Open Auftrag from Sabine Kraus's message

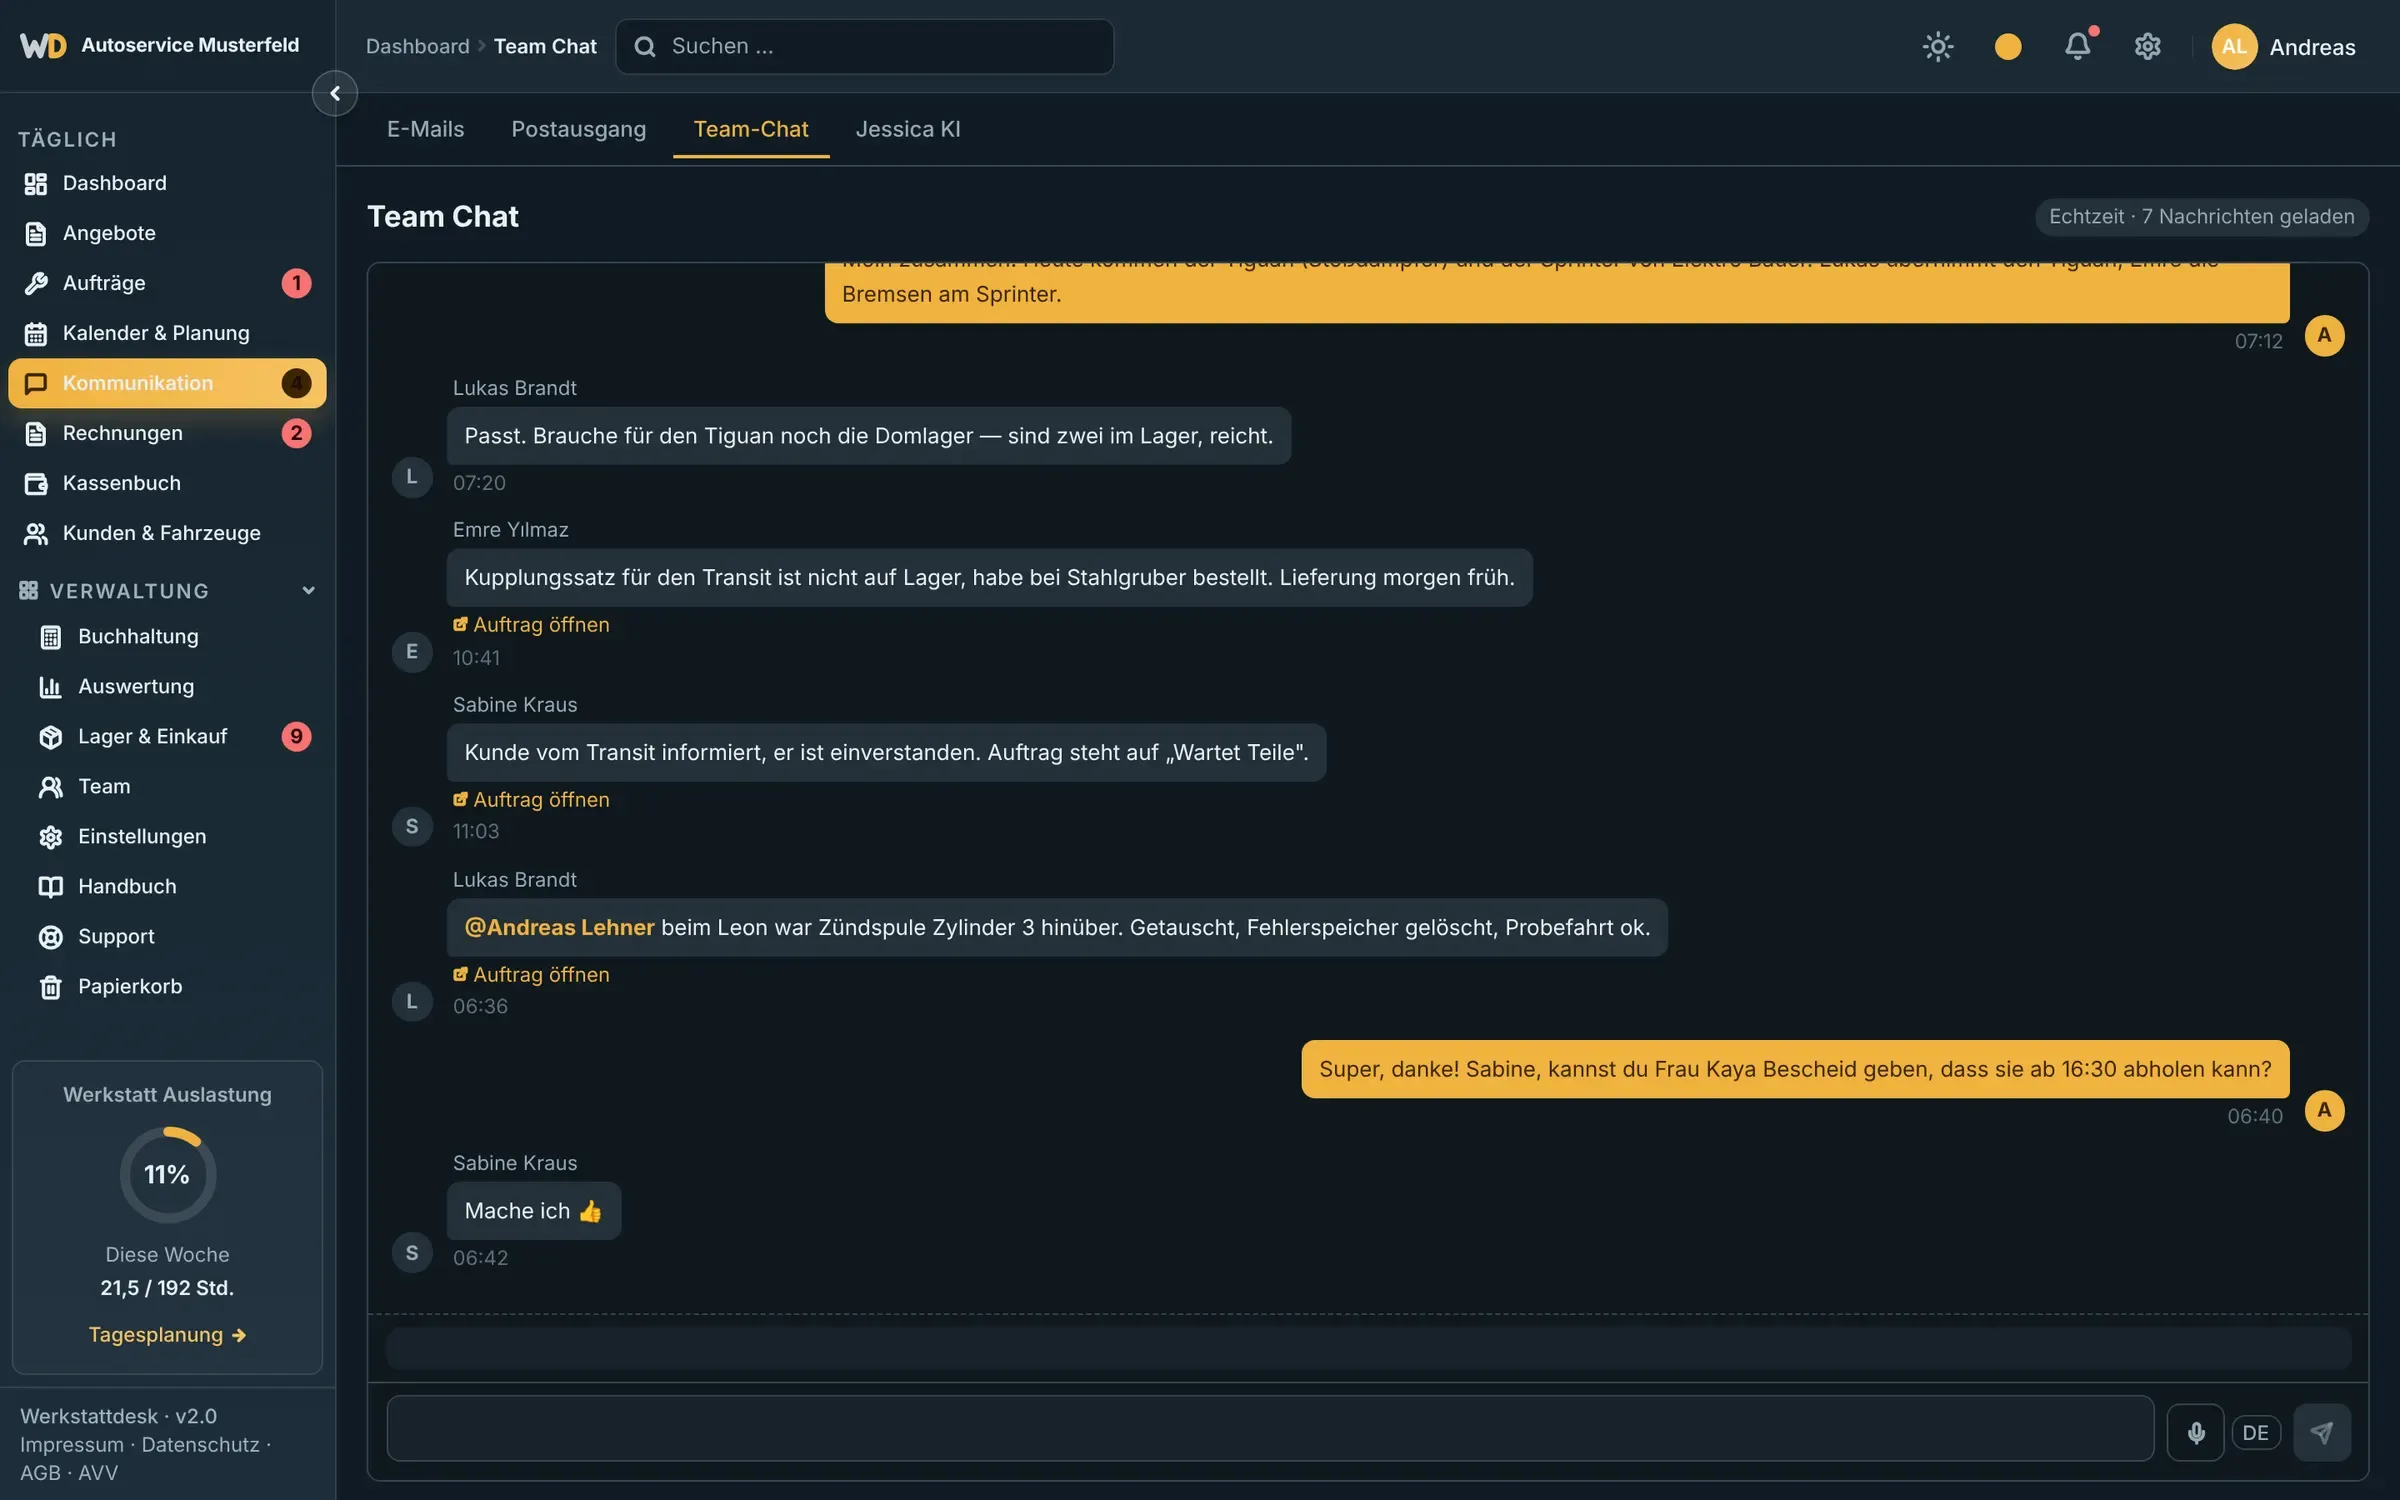[x=531, y=799]
